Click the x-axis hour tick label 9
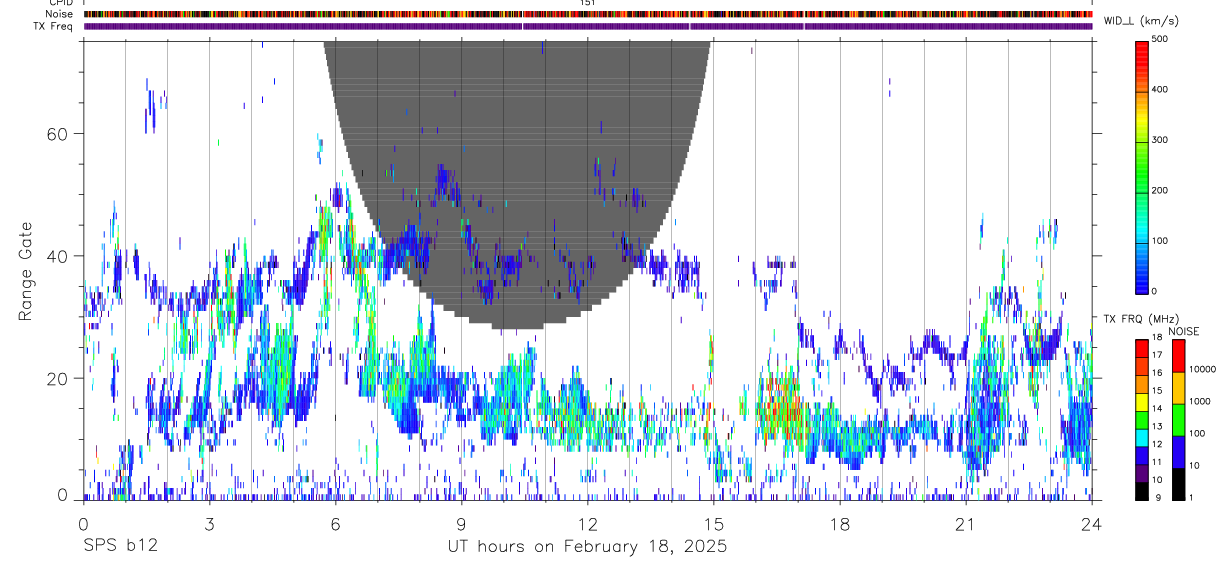Screen dimensions: 1228x567 [x=461, y=523]
